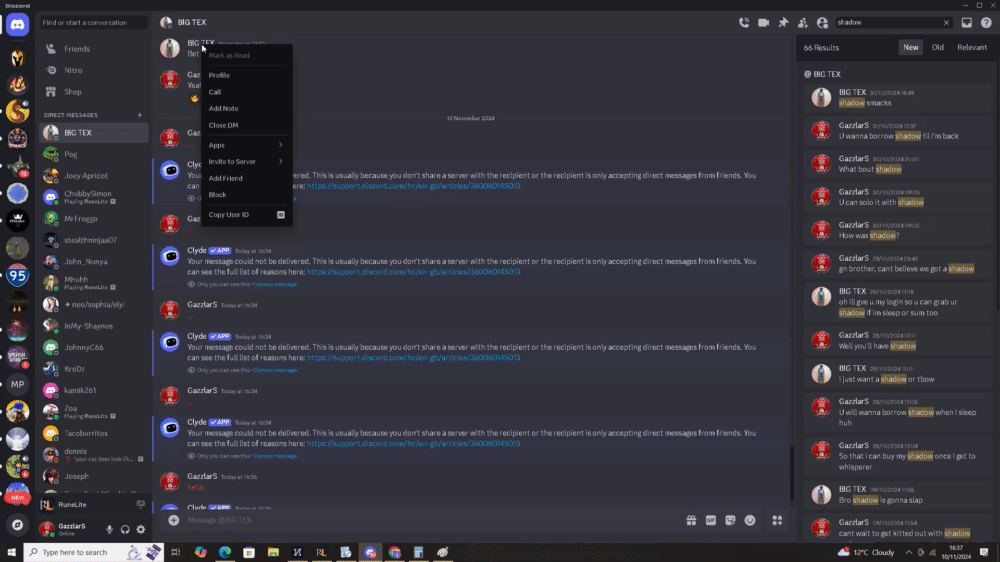Open the message attachment plus button

(173, 520)
